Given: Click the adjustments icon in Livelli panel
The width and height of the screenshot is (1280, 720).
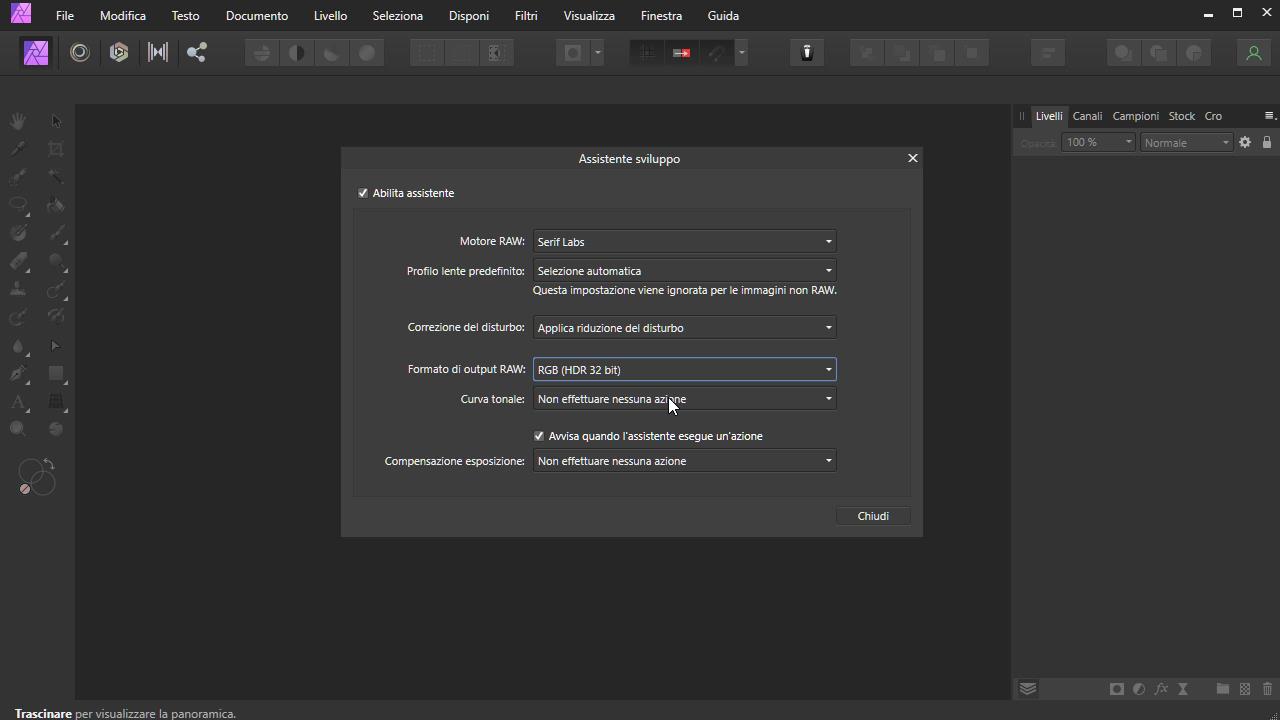Looking at the screenshot, I should click(1139, 689).
